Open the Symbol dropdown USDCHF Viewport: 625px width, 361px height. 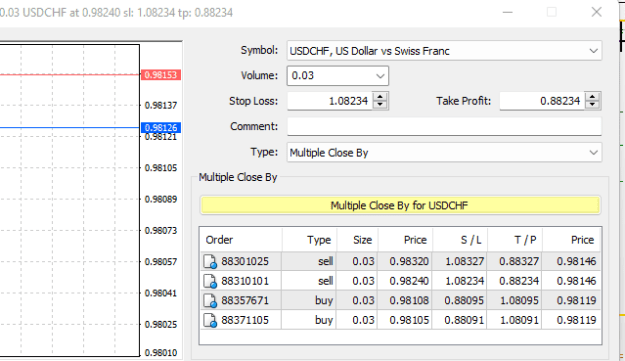(444, 51)
